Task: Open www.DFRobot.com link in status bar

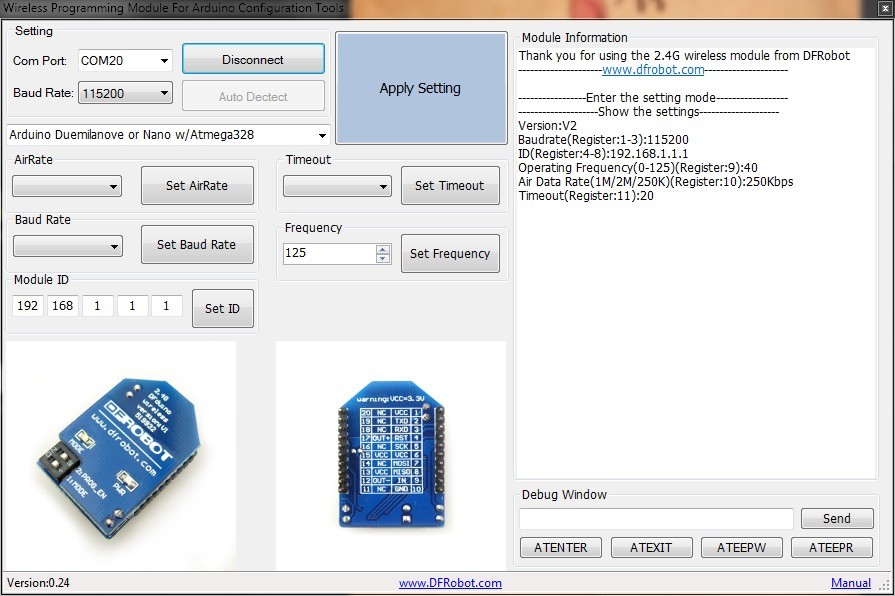Action: 450,583
